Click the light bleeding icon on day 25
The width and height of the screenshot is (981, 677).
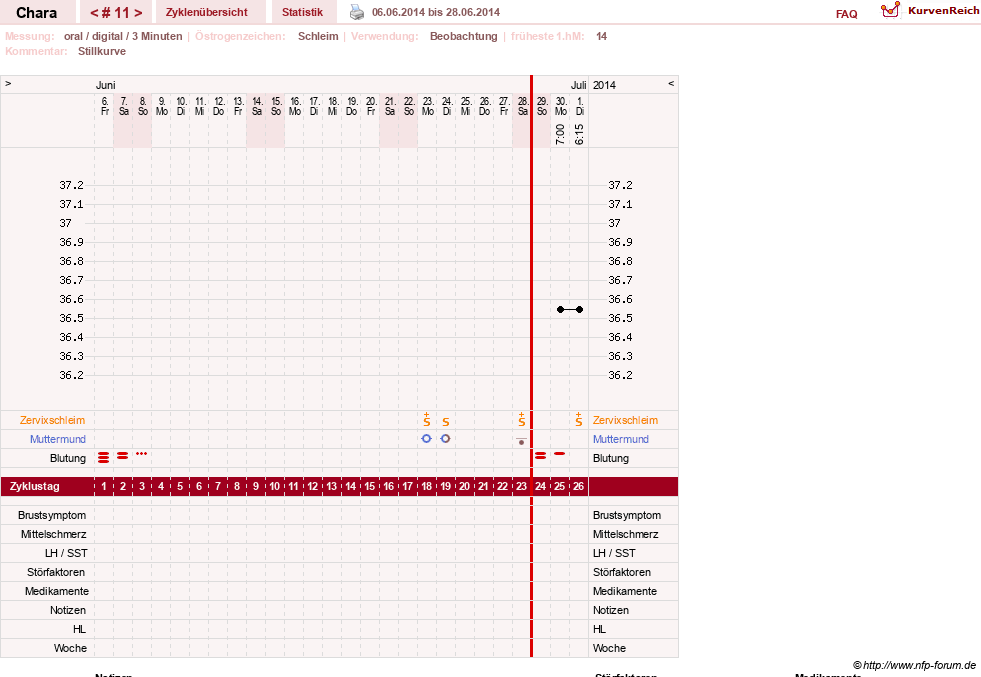point(559,454)
